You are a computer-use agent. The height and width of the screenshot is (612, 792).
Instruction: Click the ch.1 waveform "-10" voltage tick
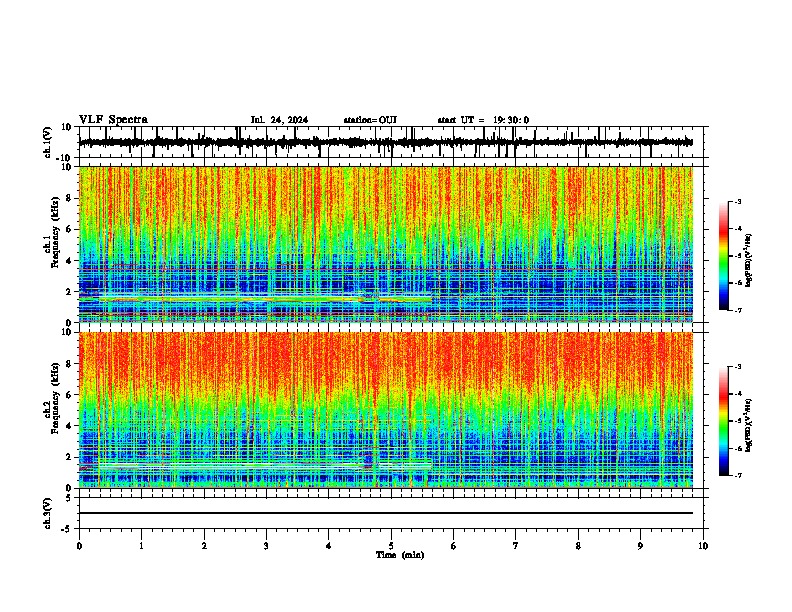pyautogui.click(x=65, y=158)
